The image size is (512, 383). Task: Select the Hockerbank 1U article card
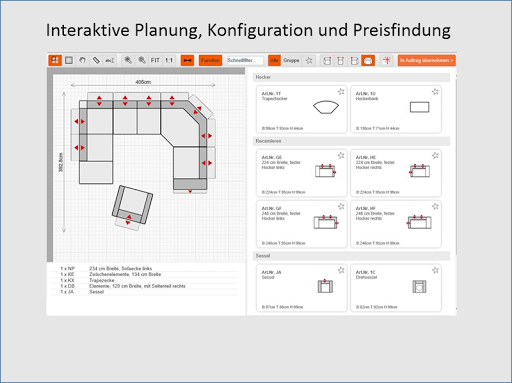click(396, 109)
